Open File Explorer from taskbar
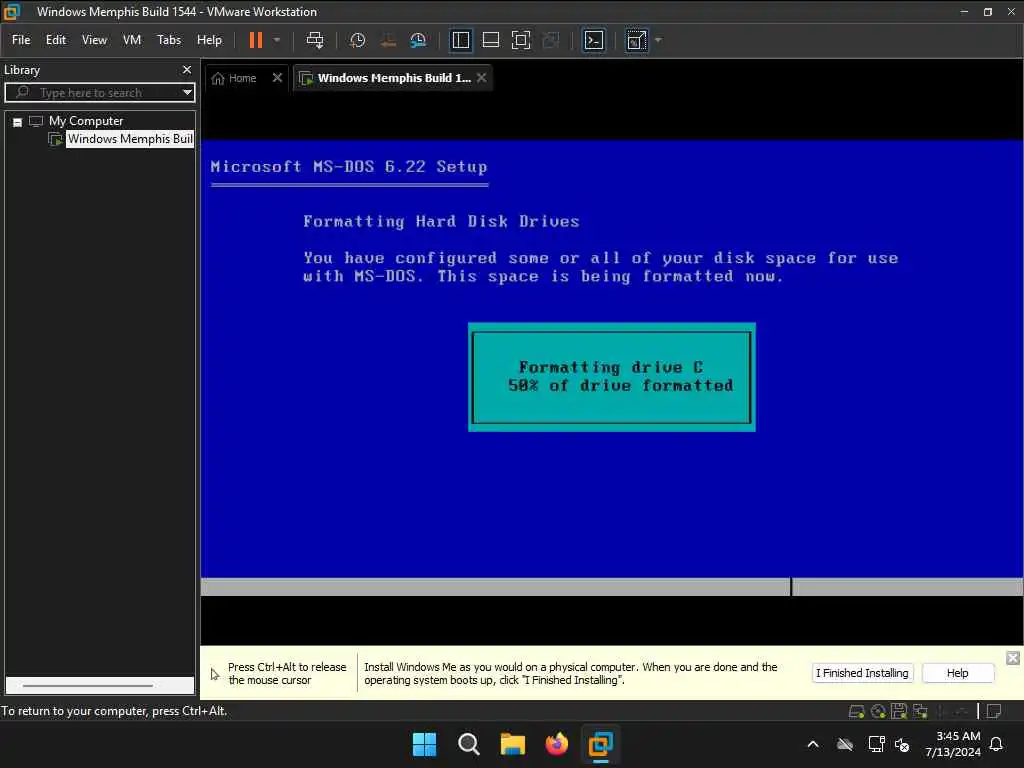The height and width of the screenshot is (768, 1024). click(x=513, y=744)
